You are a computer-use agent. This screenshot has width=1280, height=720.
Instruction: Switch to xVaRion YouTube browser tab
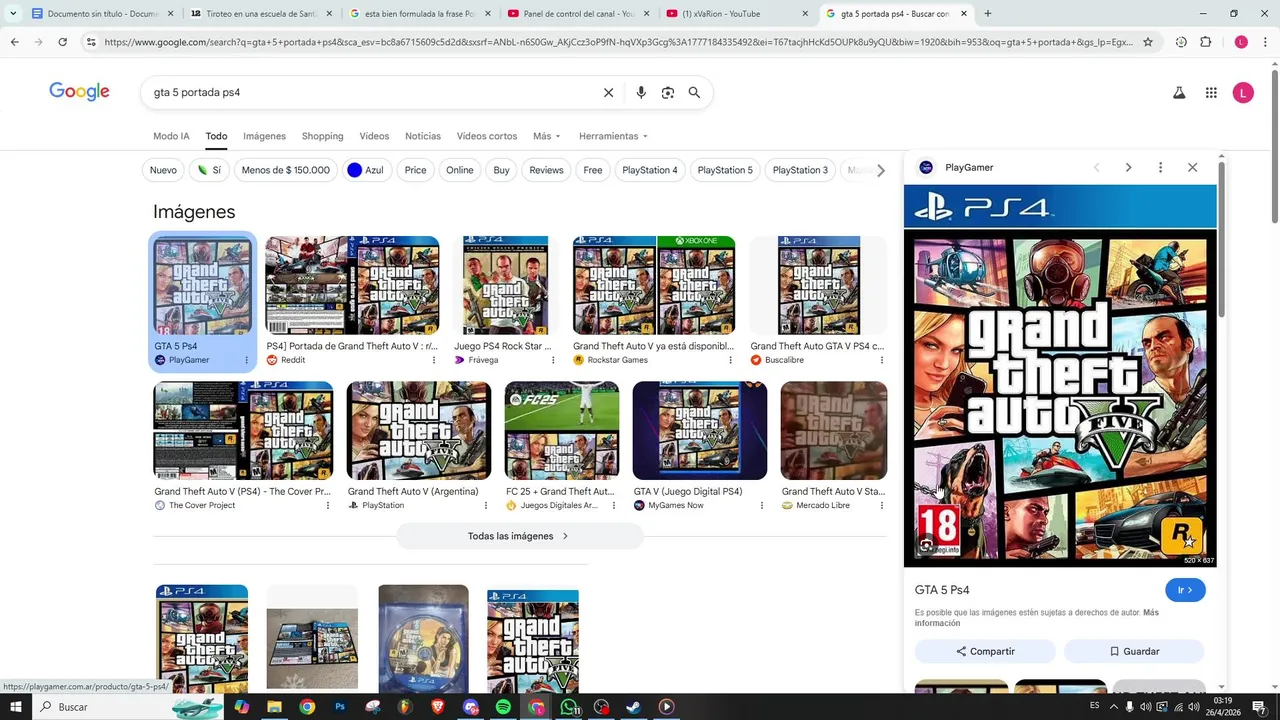738,14
